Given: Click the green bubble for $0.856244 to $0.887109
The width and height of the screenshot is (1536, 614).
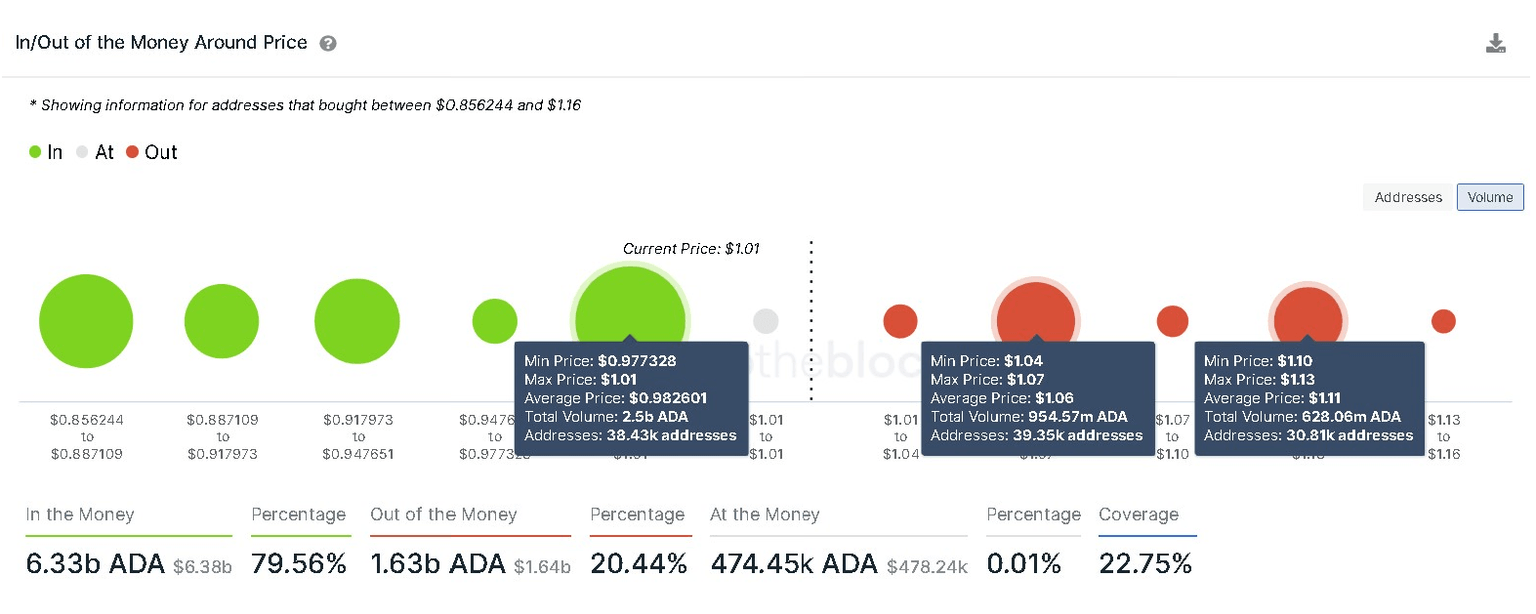Looking at the screenshot, I should point(86,321).
